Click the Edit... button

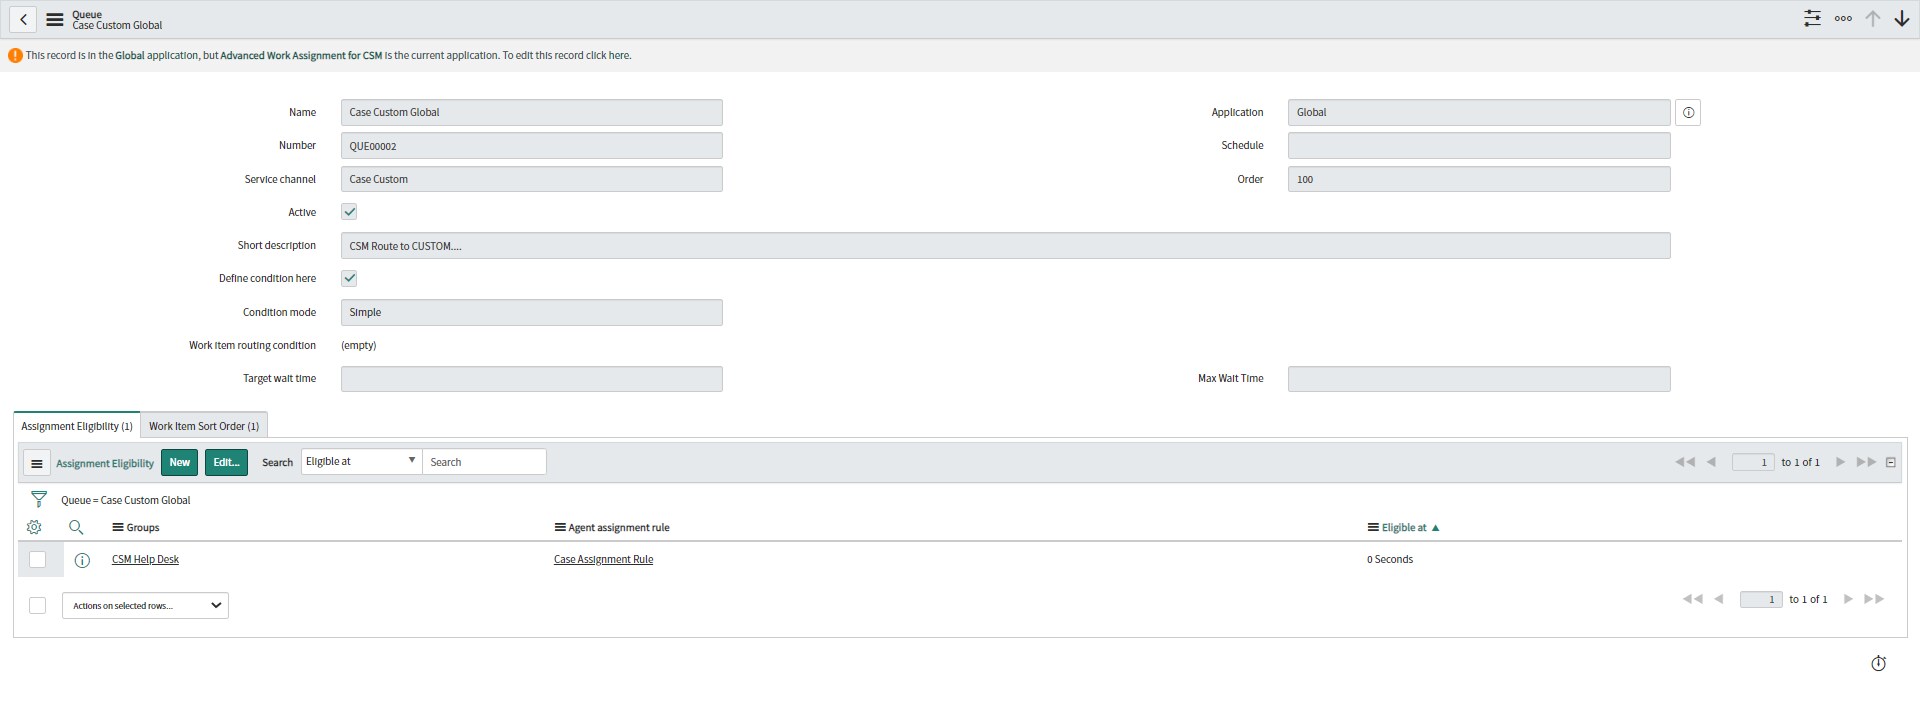(x=226, y=463)
